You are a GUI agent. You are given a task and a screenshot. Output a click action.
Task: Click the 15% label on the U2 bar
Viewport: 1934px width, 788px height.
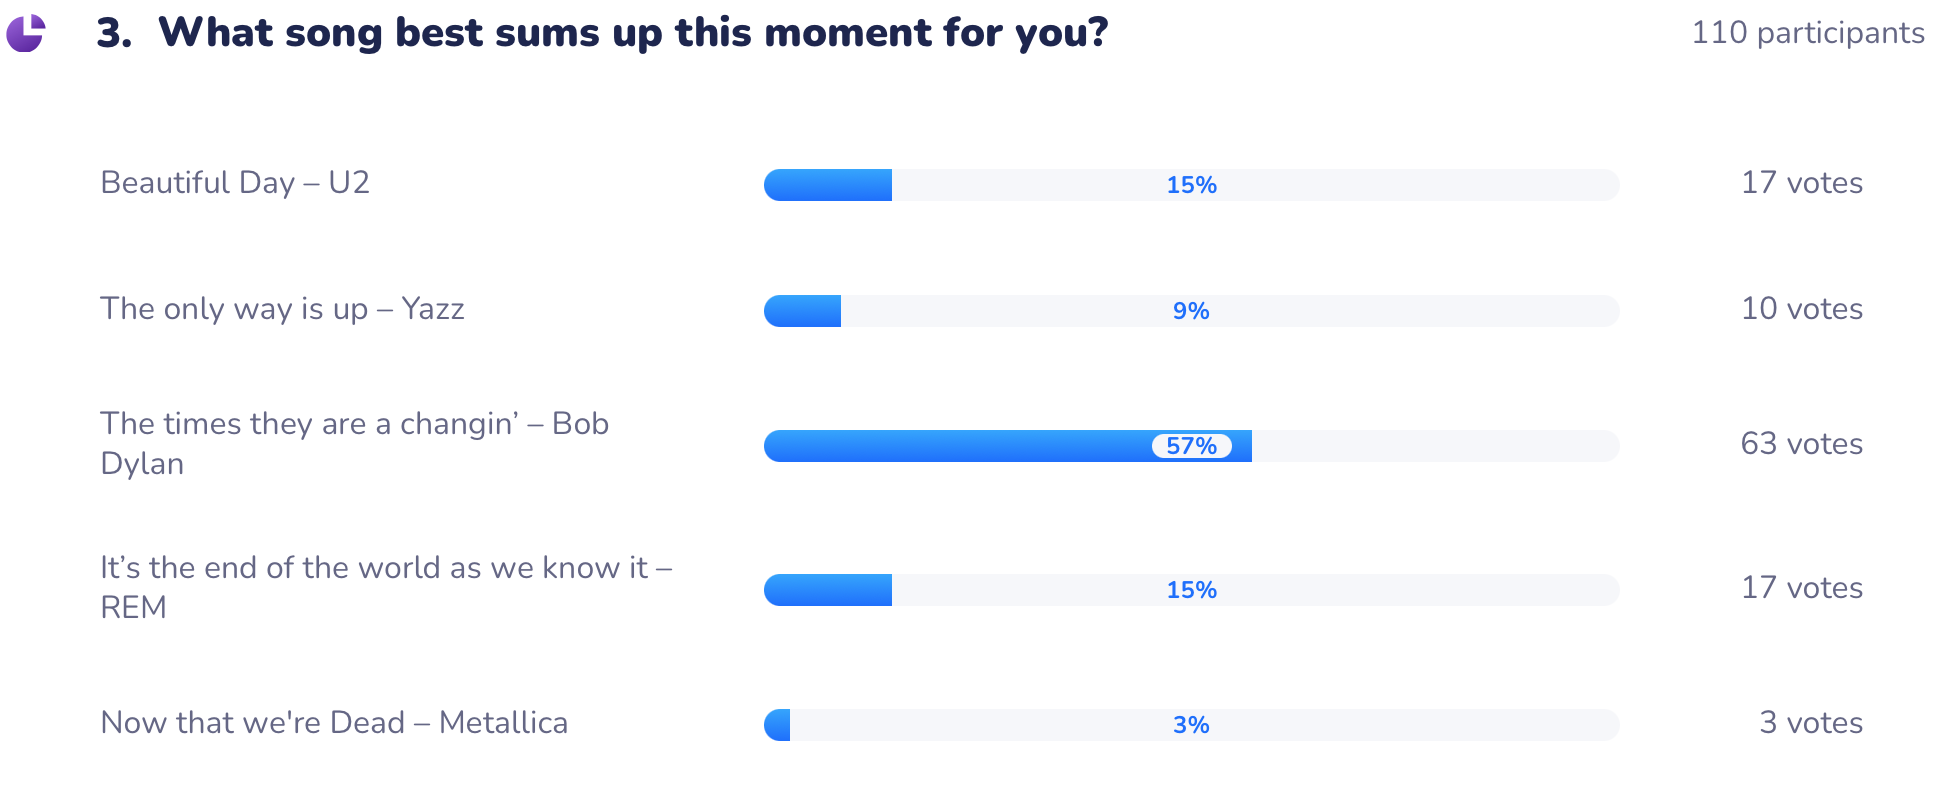1191,185
